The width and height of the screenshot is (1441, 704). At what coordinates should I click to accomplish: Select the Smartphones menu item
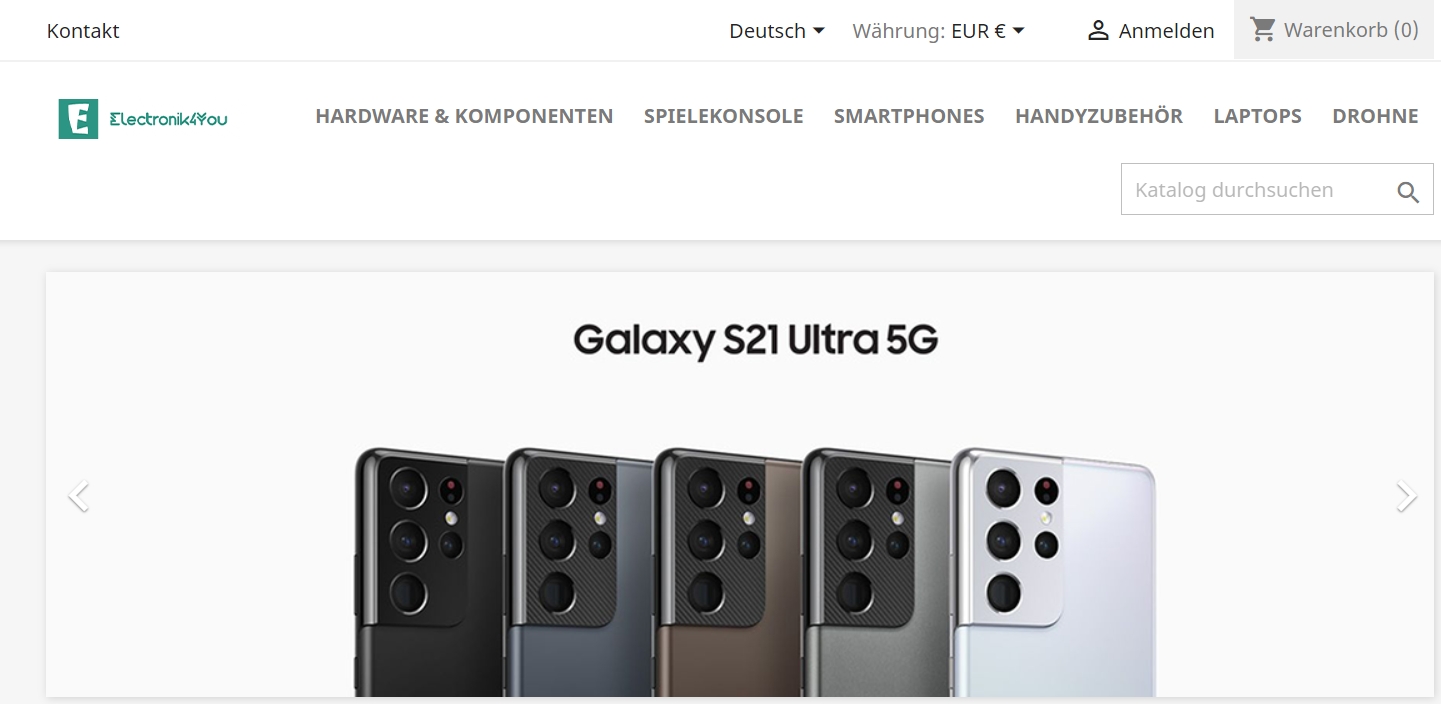coord(909,116)
